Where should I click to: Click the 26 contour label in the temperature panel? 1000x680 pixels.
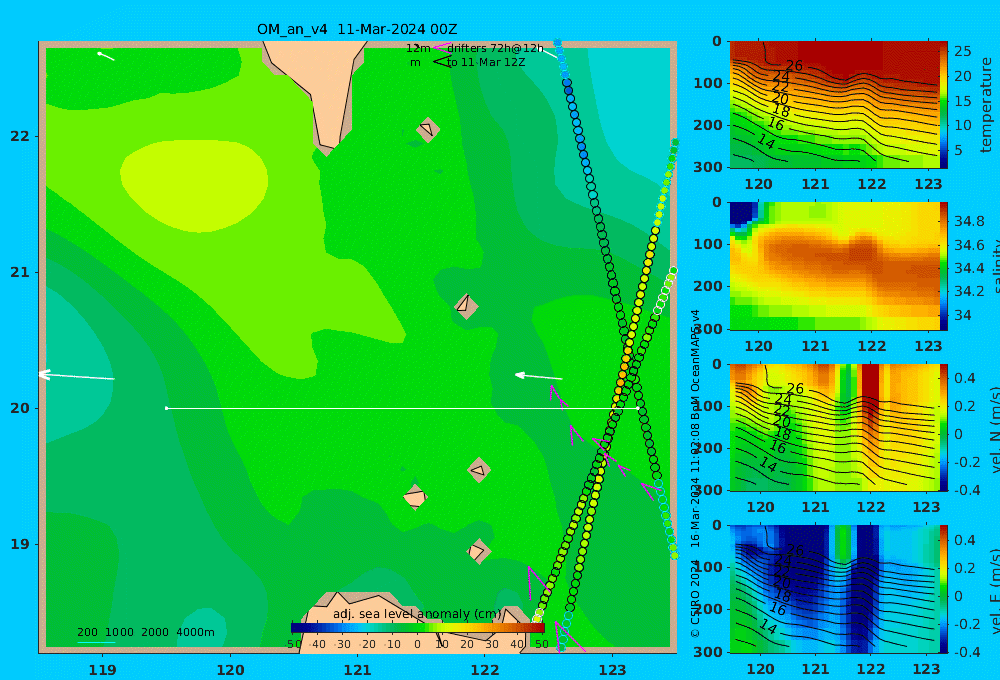pos(794,65)
